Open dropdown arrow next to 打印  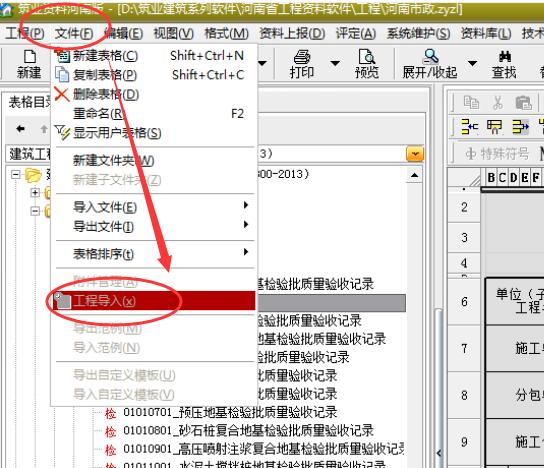(335, 63)
